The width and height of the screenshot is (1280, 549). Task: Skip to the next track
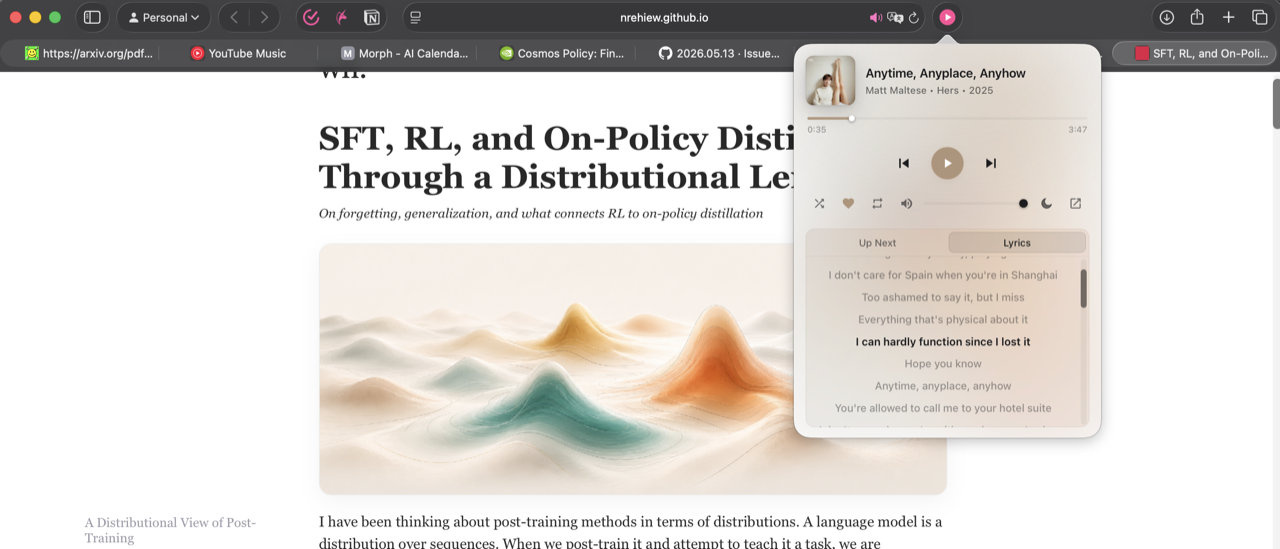(x=991, y=163)
